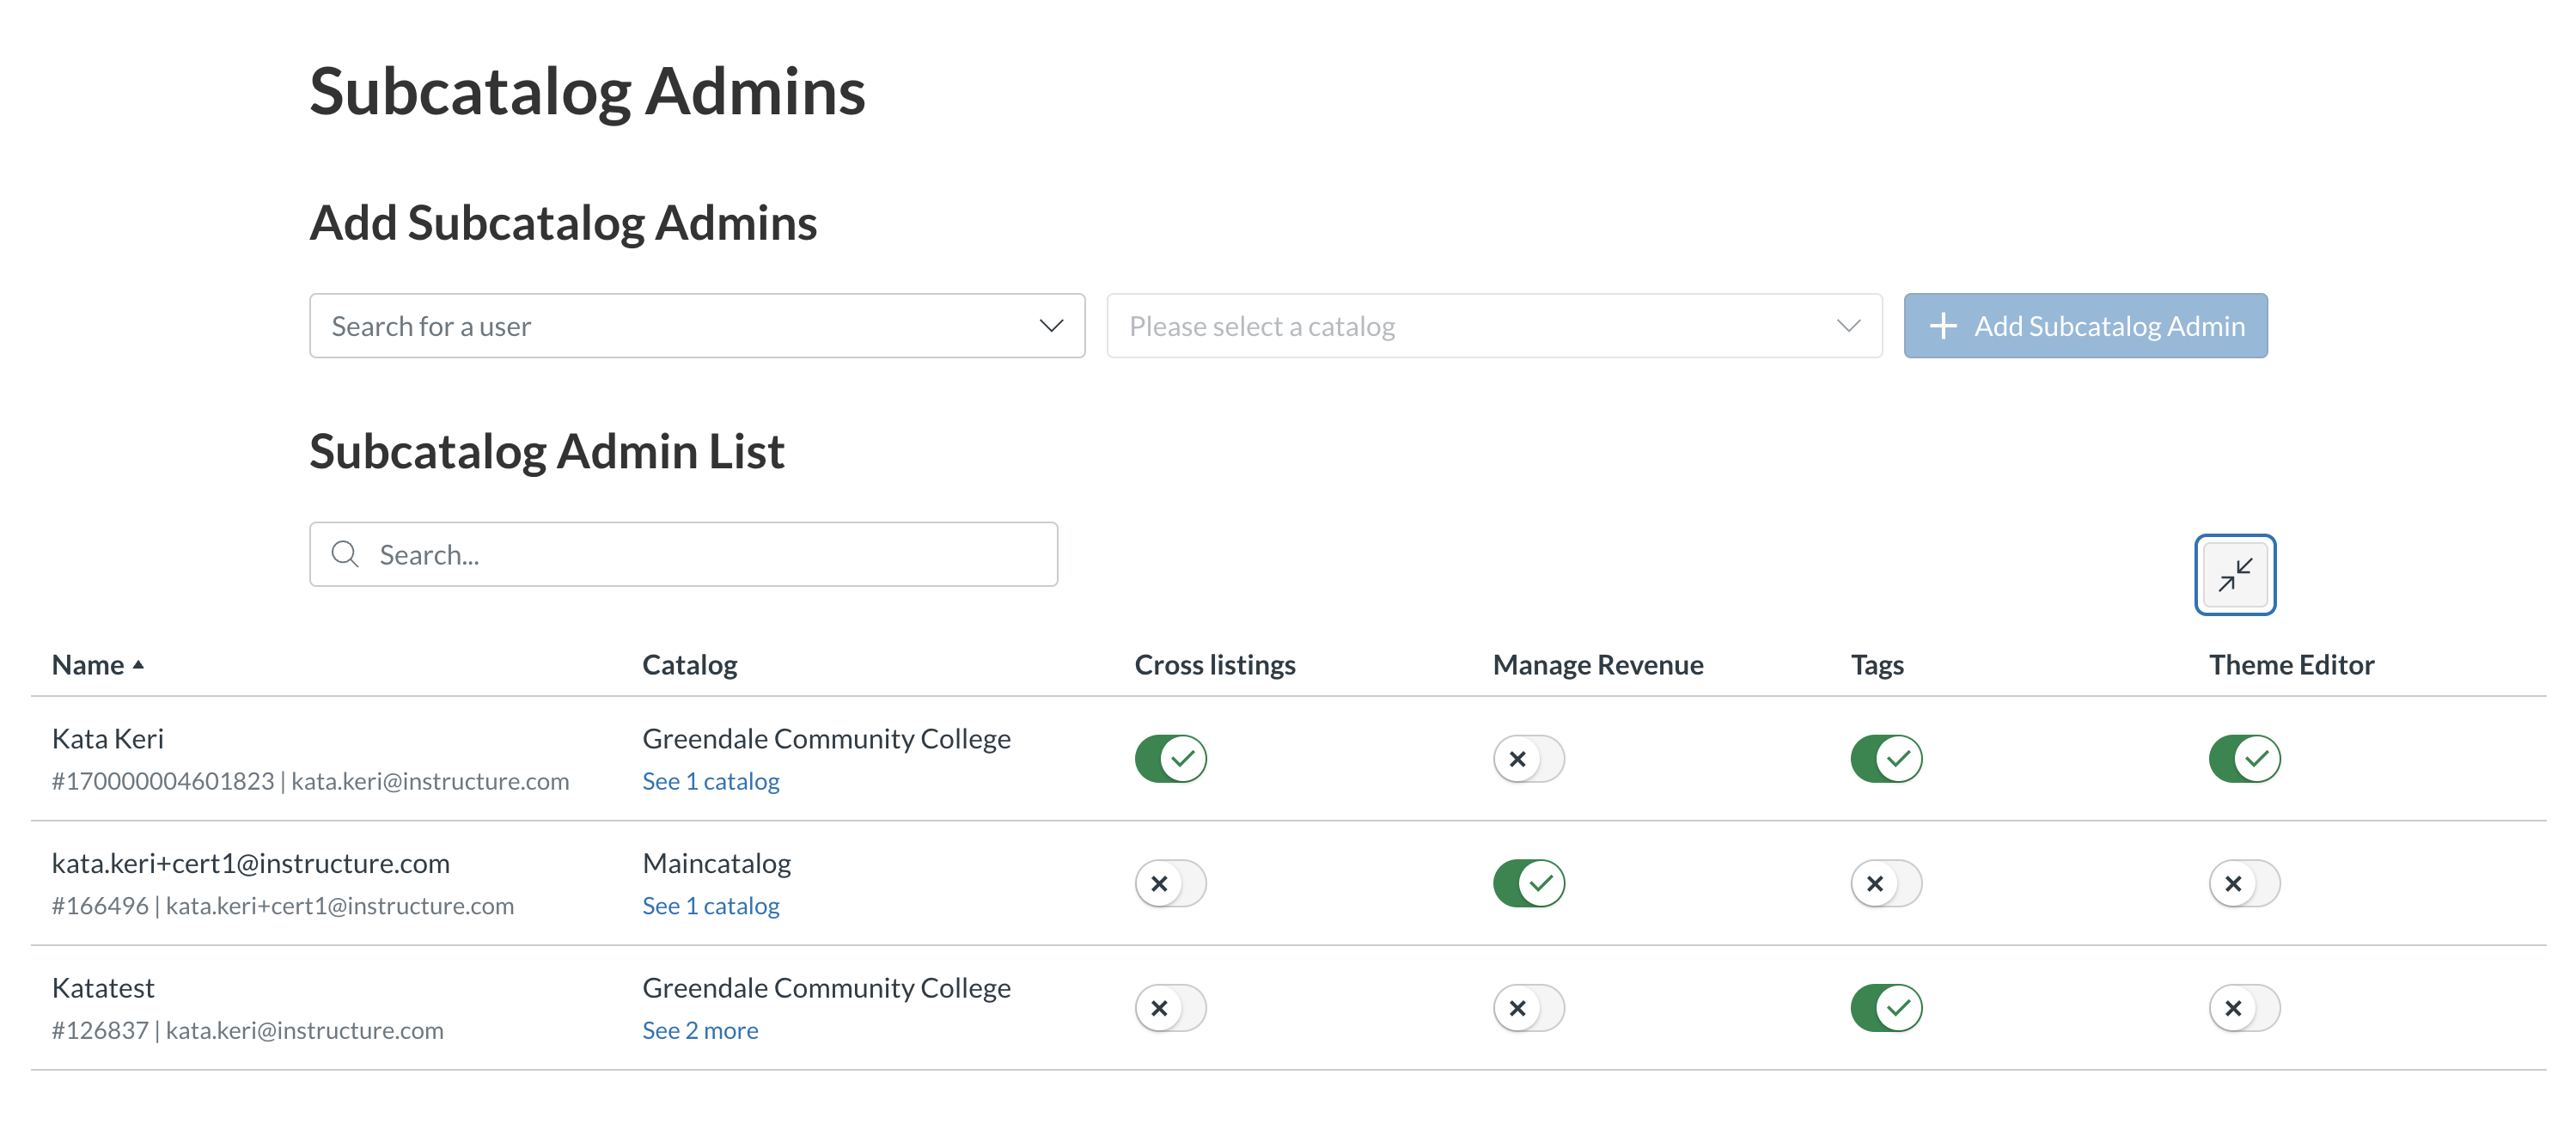Disable Theme Editor for Kata Keri
Viewport: 2576px width, 1148px height.
(x=2244, y=759)
